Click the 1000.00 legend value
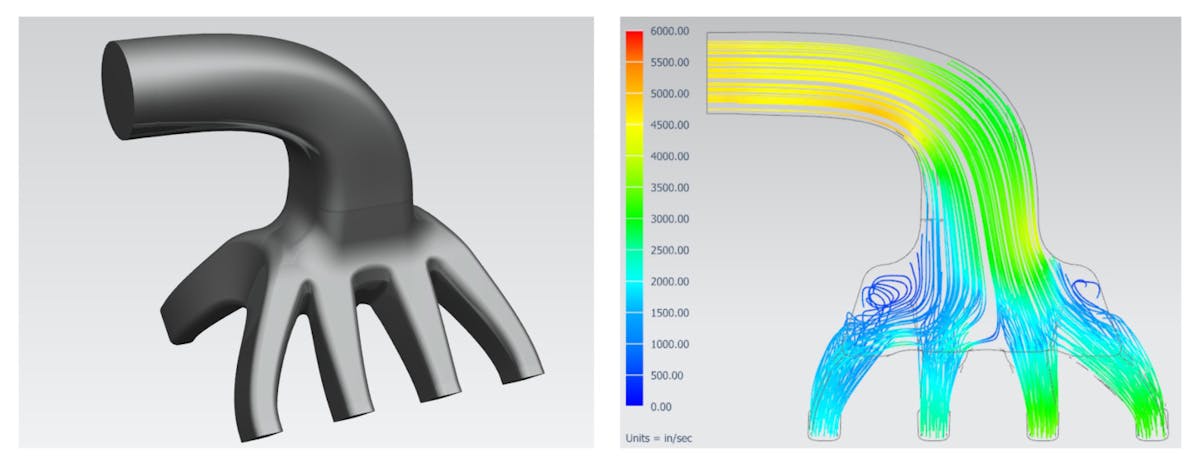Viewport: 1200px width, 471px height. pyautogui.click(x=670, y=345)
